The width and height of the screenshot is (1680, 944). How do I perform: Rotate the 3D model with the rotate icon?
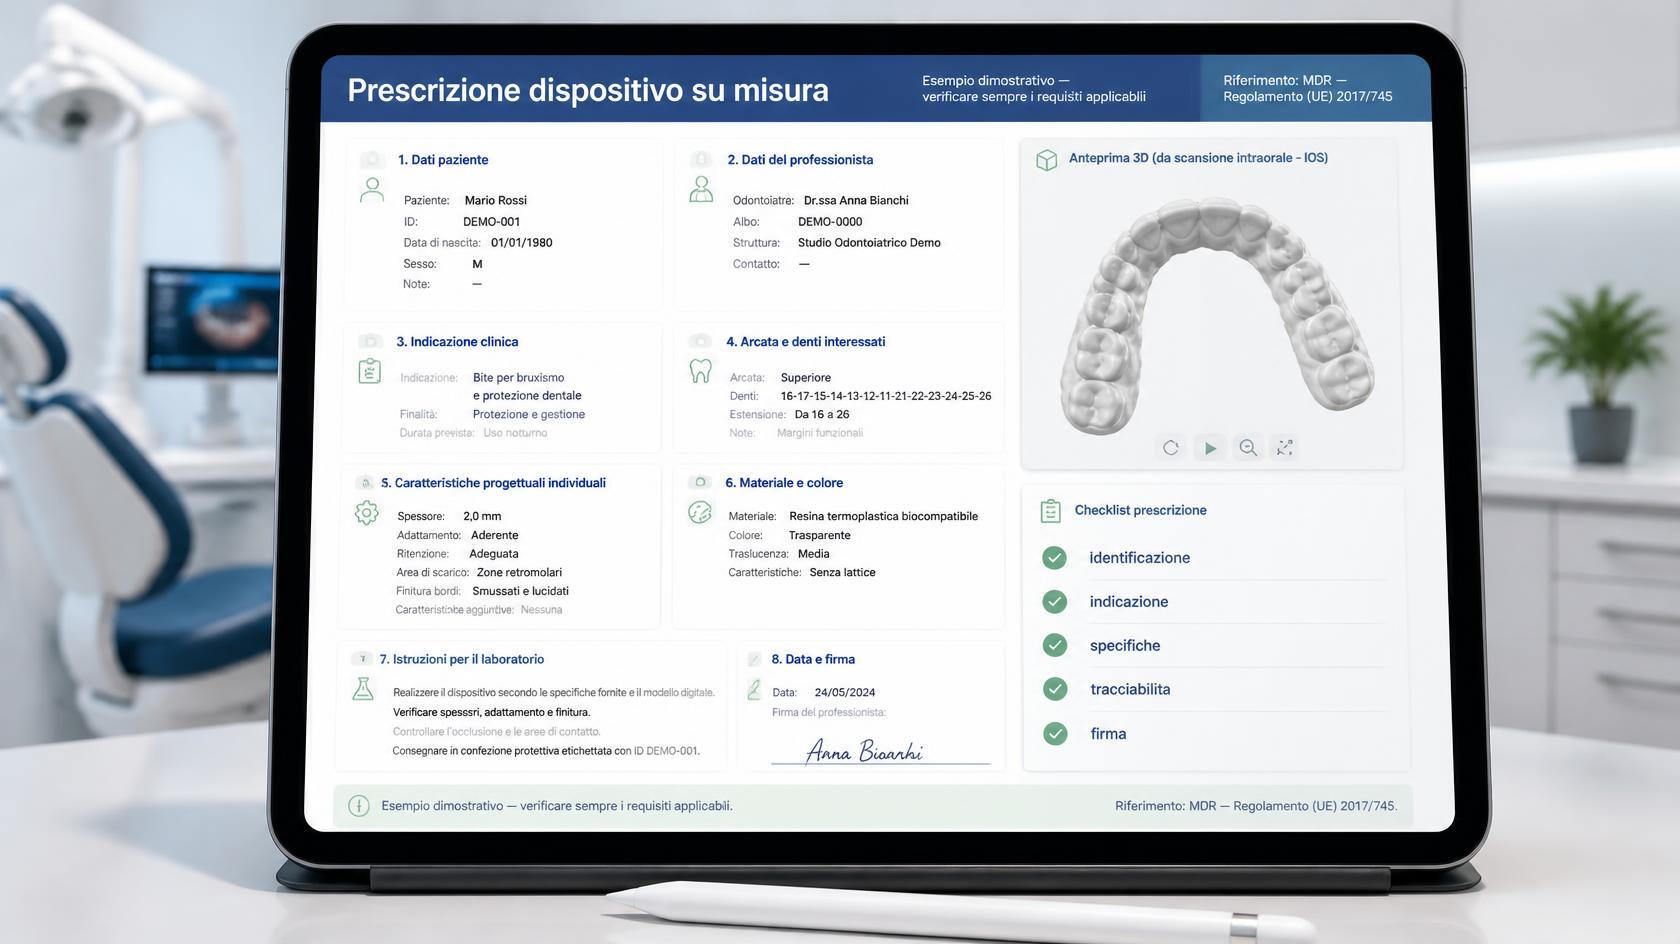[1171, 448]
